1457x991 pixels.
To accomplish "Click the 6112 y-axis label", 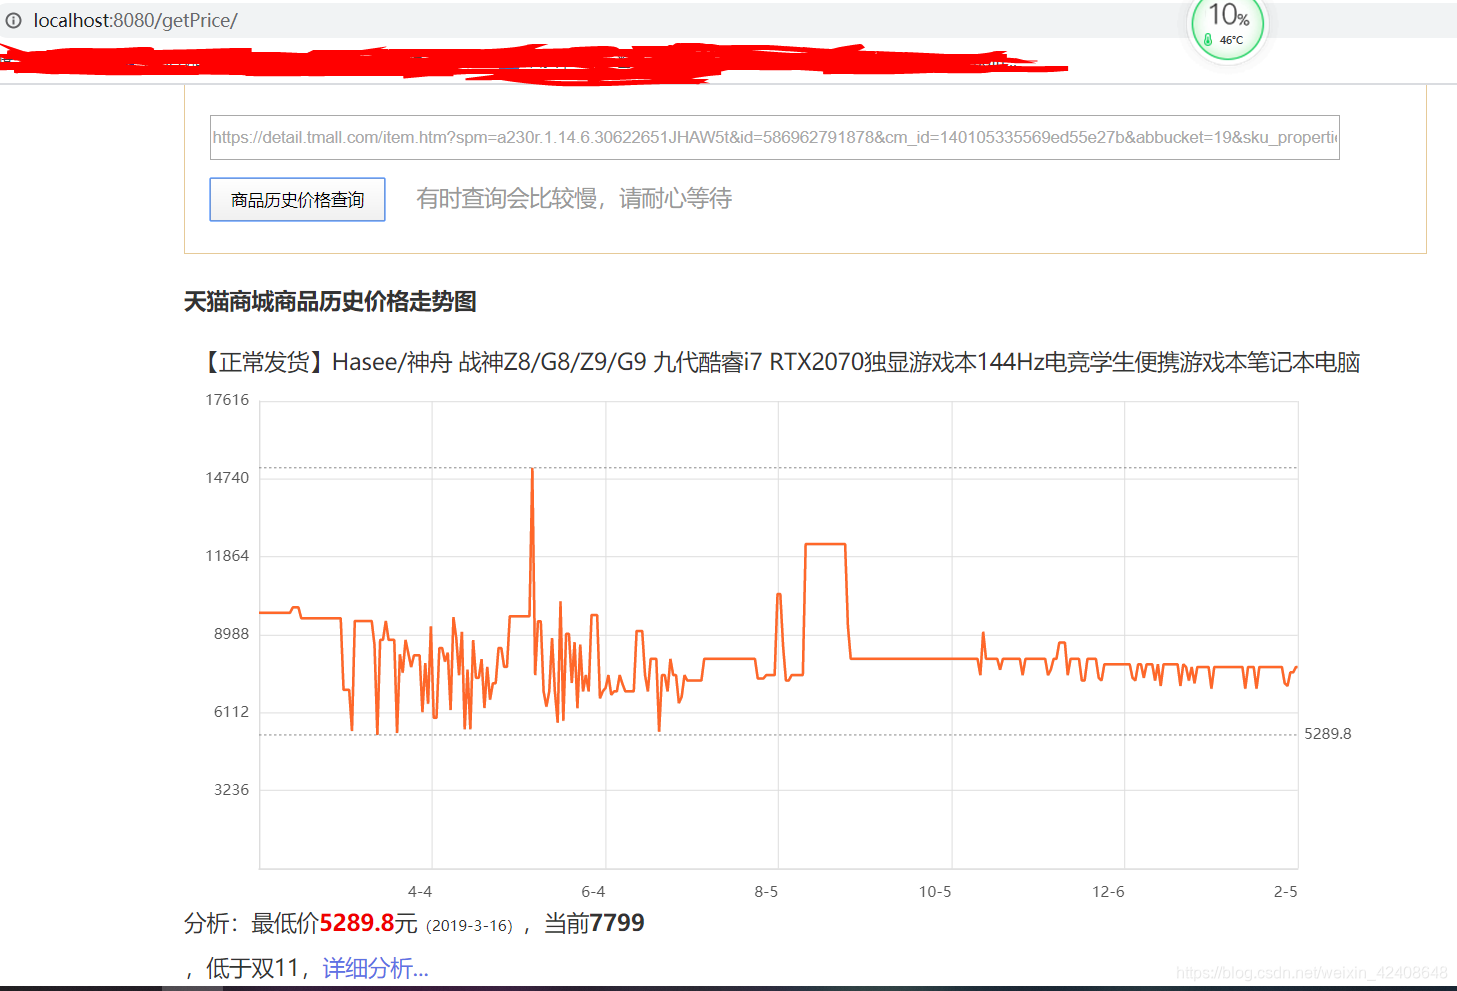I will click(231, 712).
